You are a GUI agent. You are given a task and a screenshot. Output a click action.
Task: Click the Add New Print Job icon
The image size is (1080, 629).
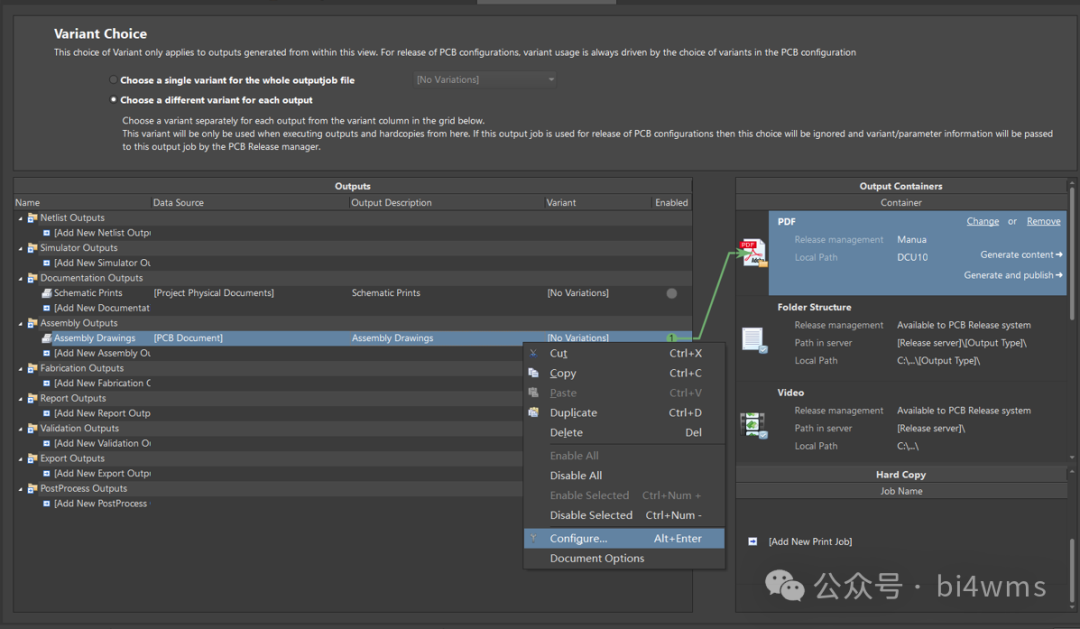[753, 541]
